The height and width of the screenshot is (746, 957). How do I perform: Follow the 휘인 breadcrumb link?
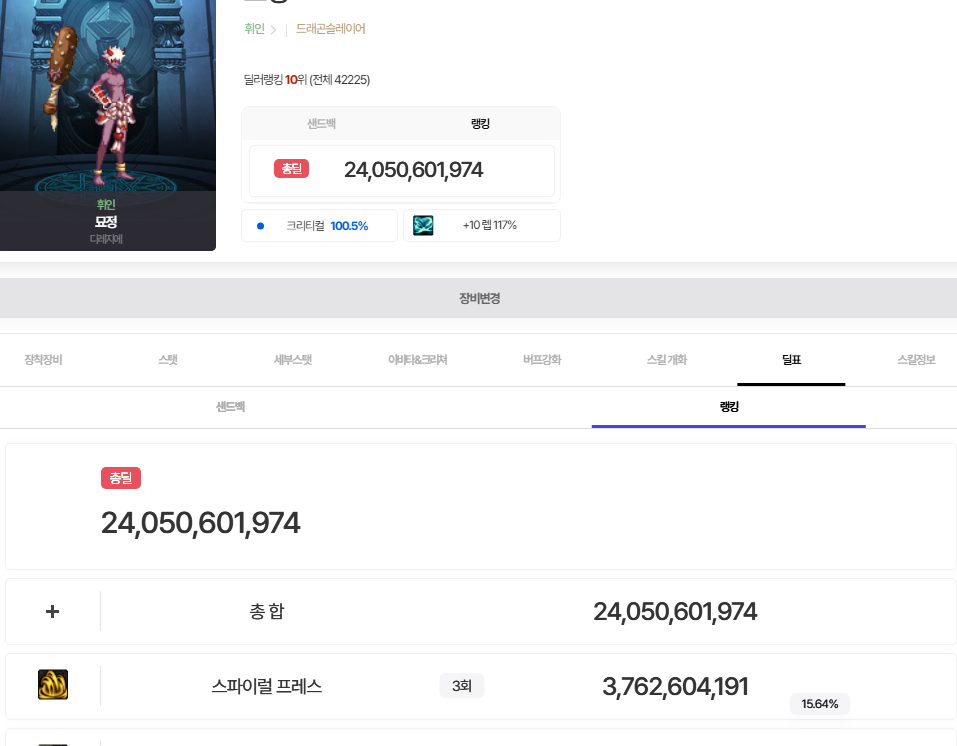point(255,29)
